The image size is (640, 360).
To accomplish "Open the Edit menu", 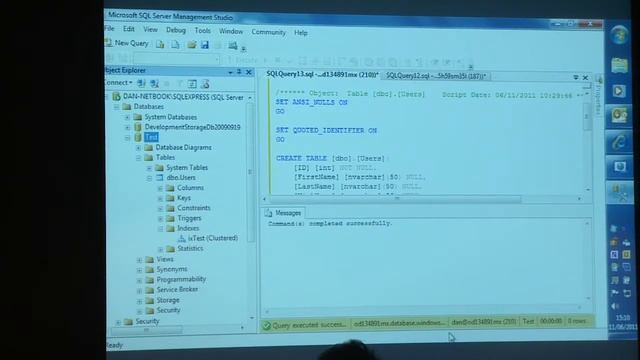I will pos(129,29).
